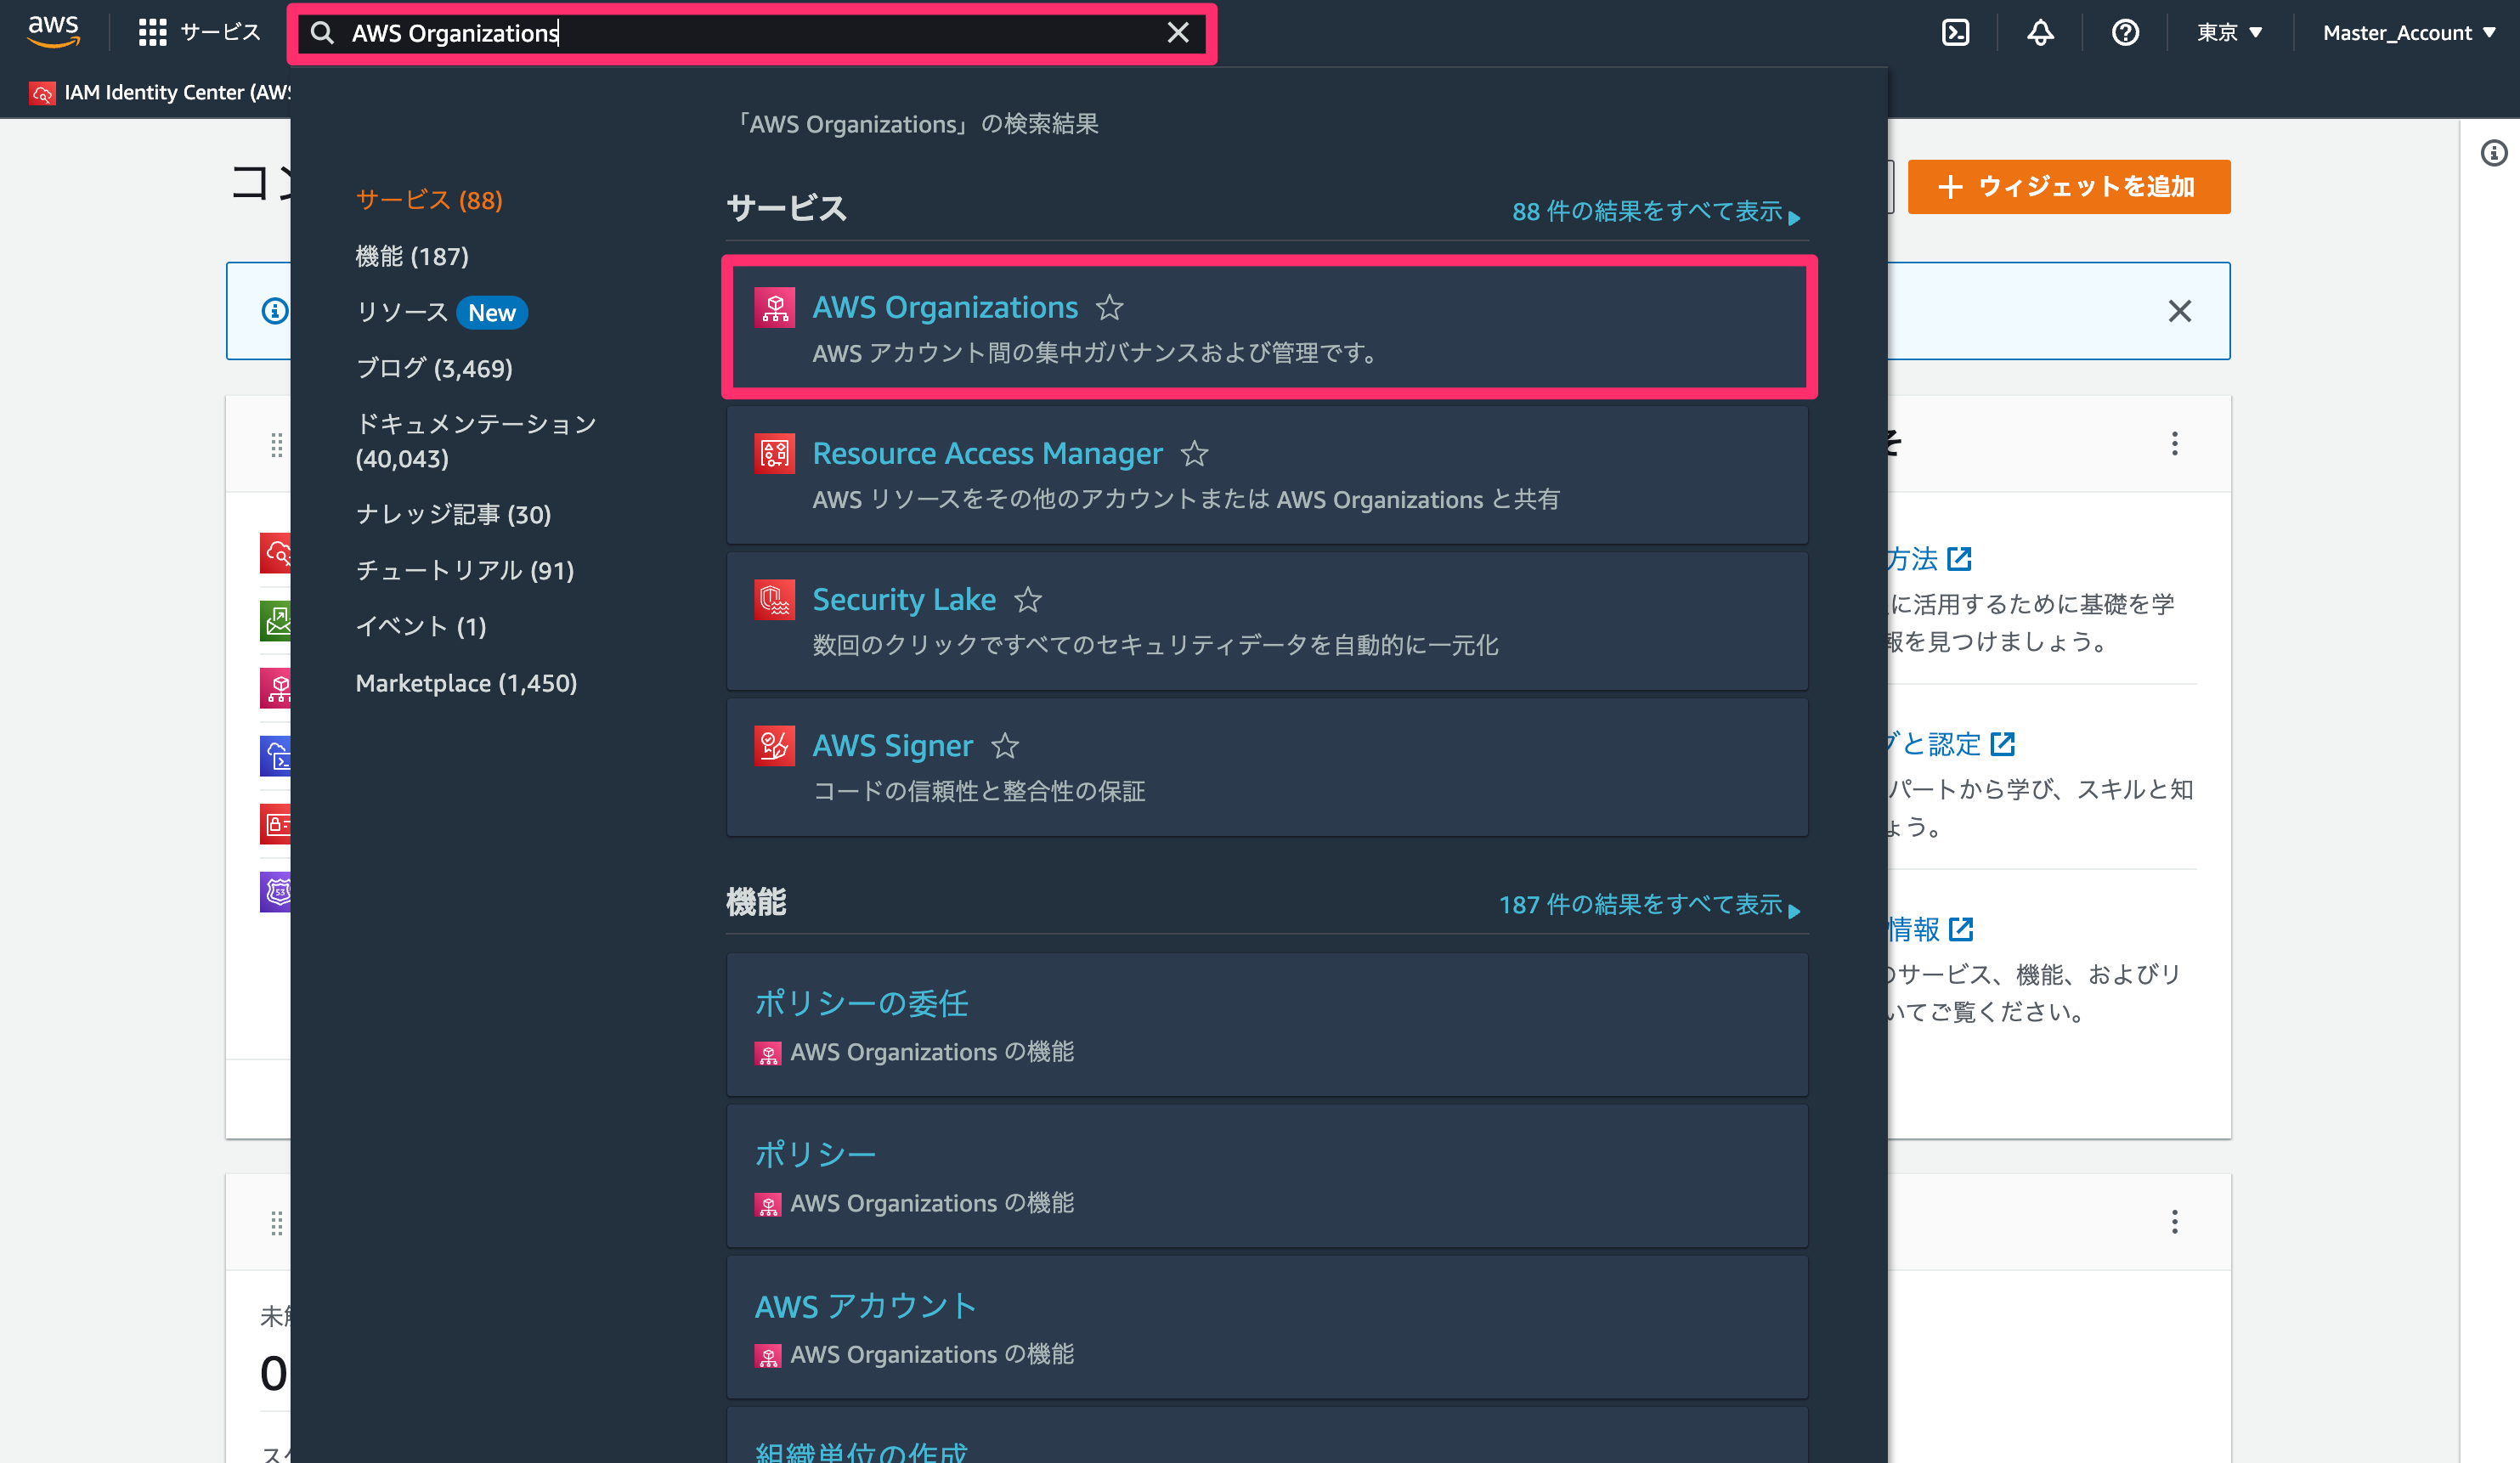This screenshot has height=1463, width=2520.
Task: Click the ウィジェットを追加 button
Action: tap(2068, 187)
